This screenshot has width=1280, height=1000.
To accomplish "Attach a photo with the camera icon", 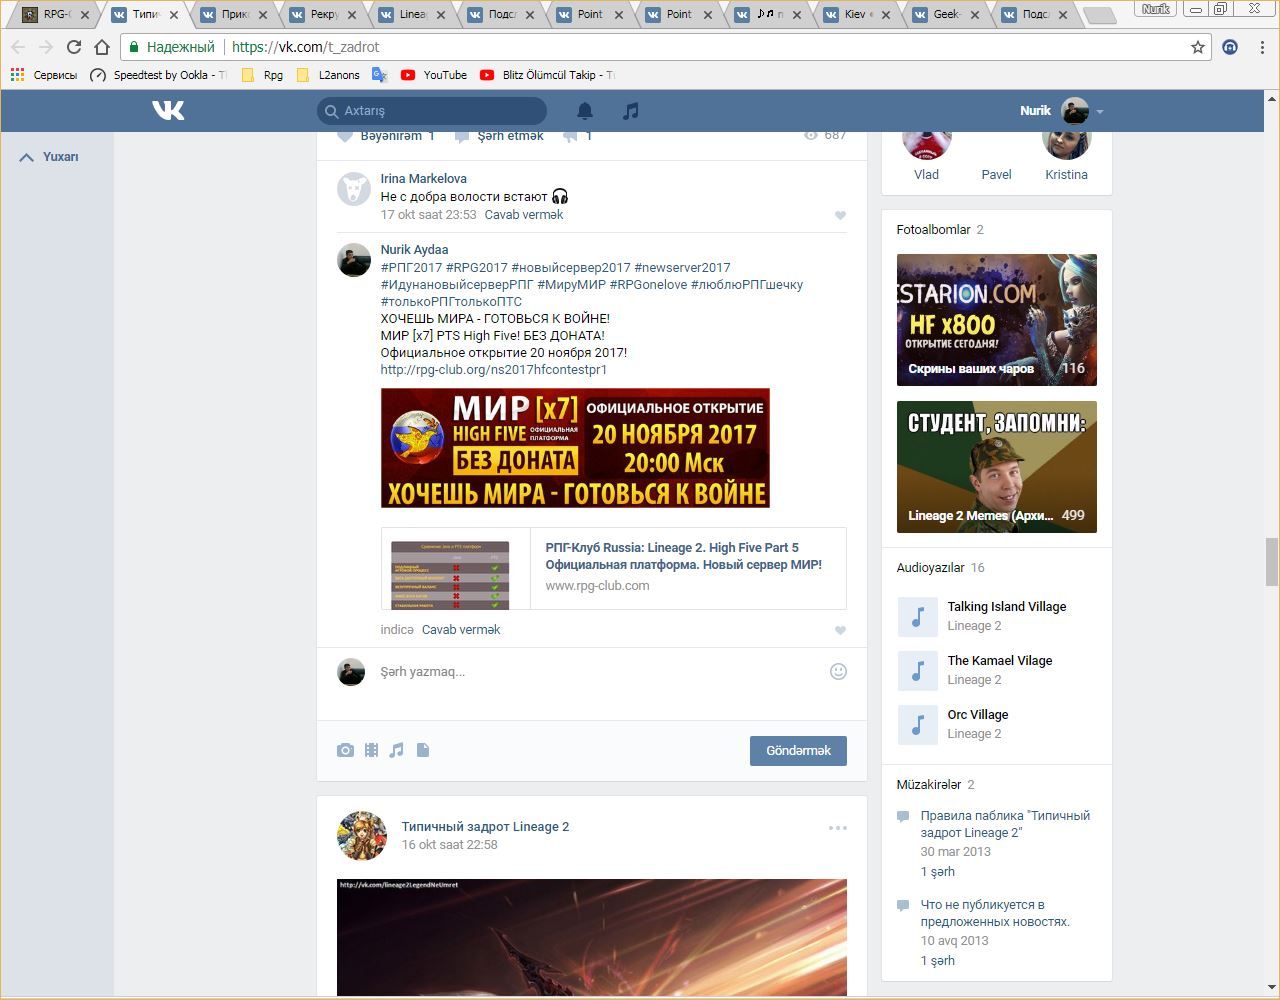I will (345, 750).
